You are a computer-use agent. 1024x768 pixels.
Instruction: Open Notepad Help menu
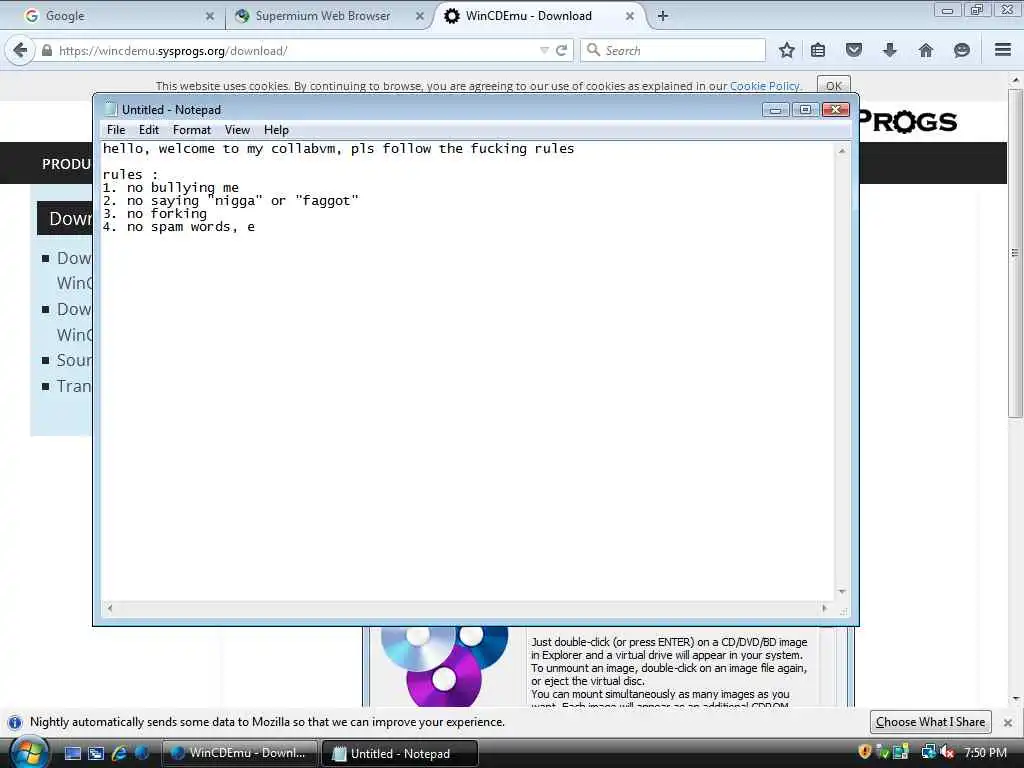coord(276,130)
